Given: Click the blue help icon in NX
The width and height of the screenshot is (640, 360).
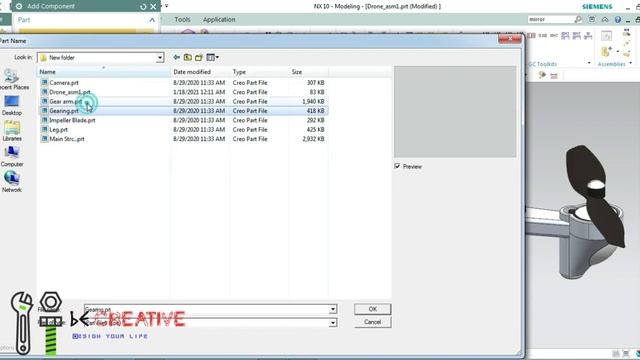Looking at the screenshot, I should pyautogui.click(x=618, y=19).
